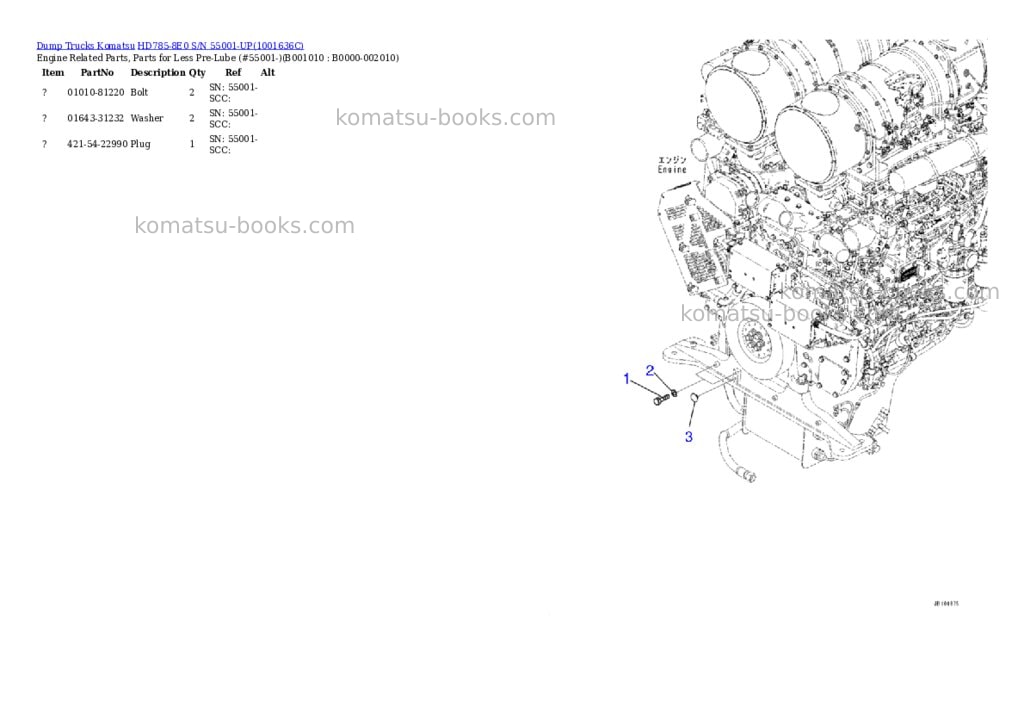The image size is (1024, 725).
Task: Open the Dump Trucks Komatsu link
Action: coord(86,46)
